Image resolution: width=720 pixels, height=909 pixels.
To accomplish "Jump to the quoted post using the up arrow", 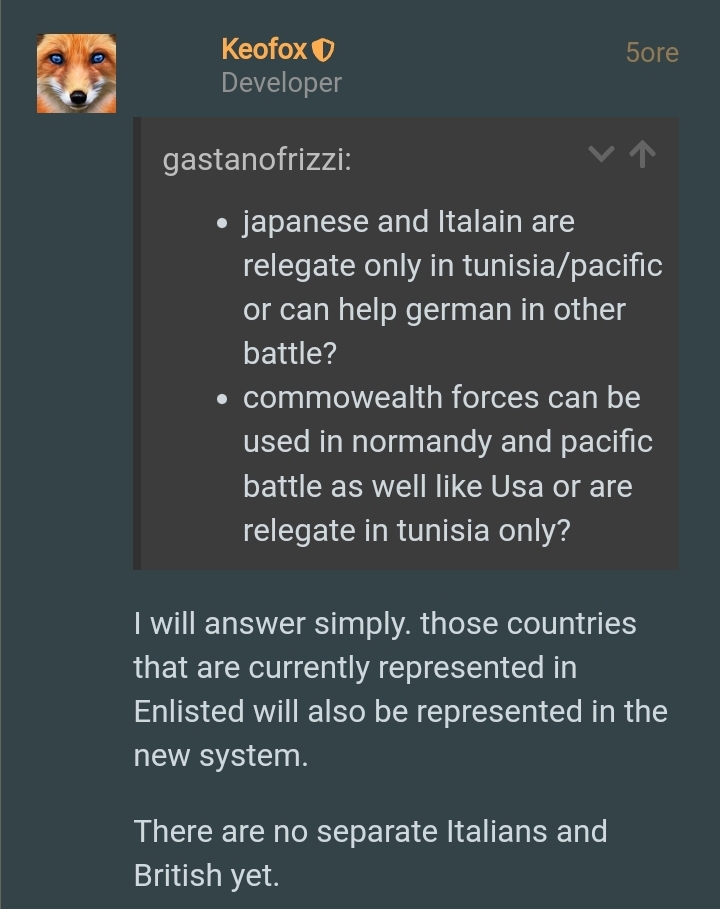I will pyautogui.click(x=643, y=154).
